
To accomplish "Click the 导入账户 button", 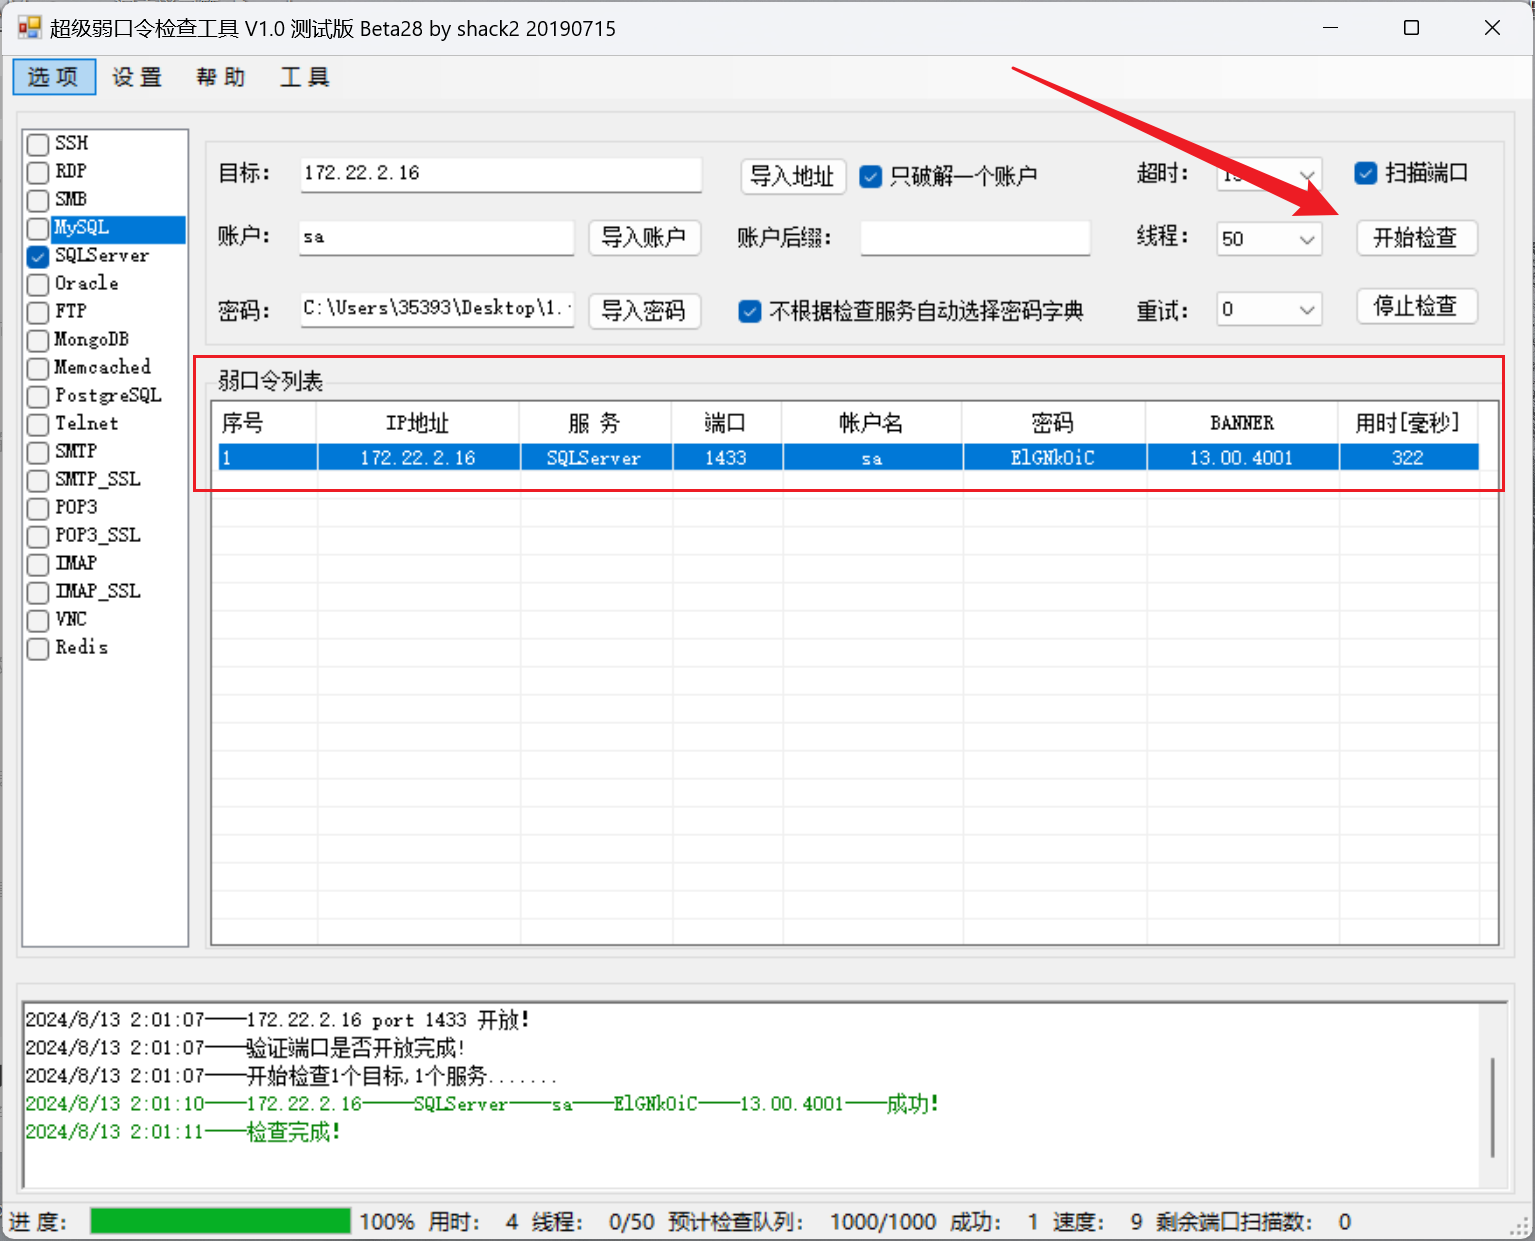I will coord(644,237).
